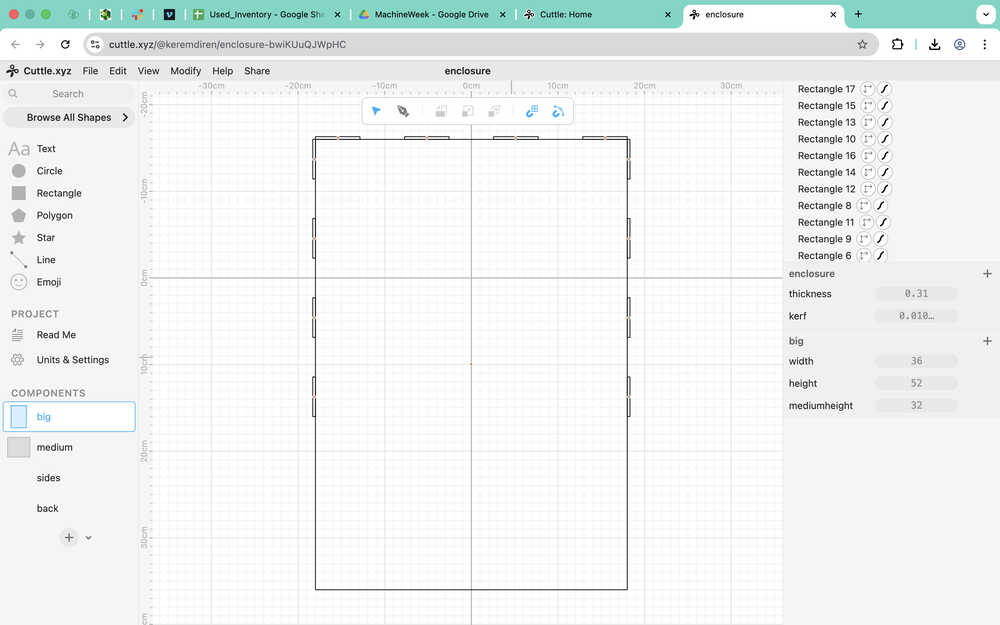Image resolution: width=1000 pixels, height=625 pixels.
Task: Click stroke style icon next to Rectangle 12
Action: point(885,189)
